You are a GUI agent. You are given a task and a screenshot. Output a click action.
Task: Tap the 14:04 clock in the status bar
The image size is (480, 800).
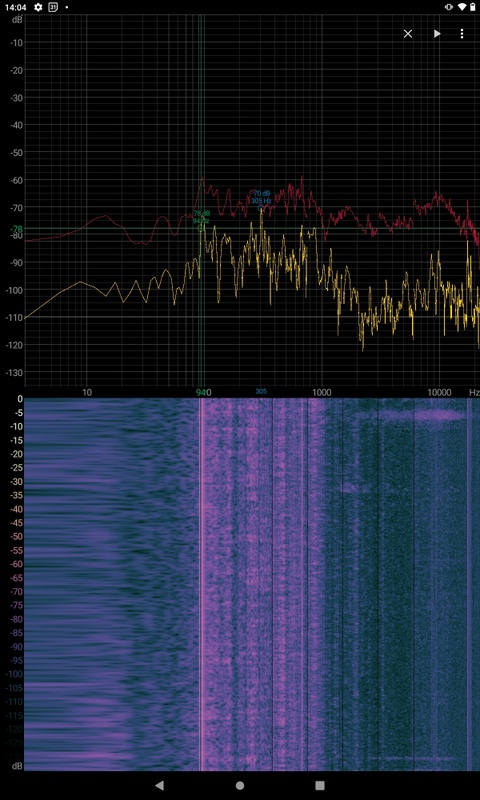coord(15,7)
